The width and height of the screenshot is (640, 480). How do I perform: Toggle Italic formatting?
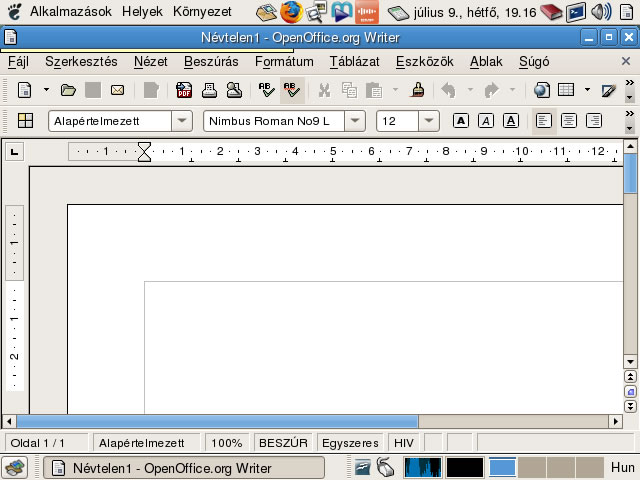click(486, 121)
